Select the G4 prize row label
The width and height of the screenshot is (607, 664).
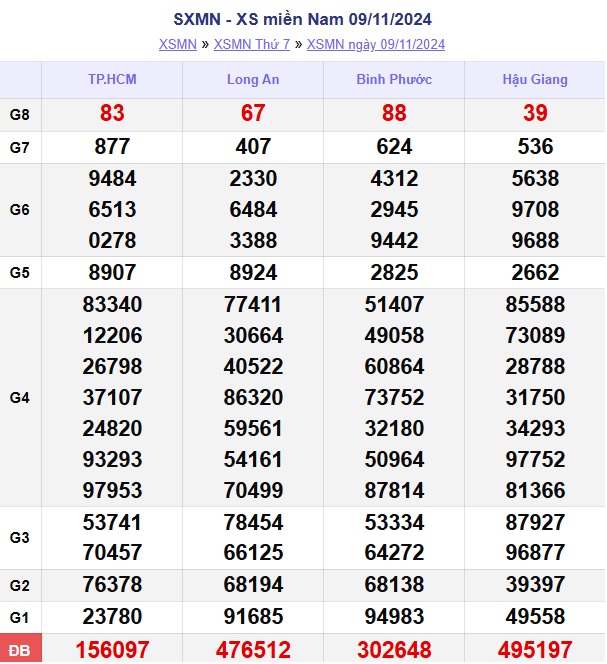point(20,398)
